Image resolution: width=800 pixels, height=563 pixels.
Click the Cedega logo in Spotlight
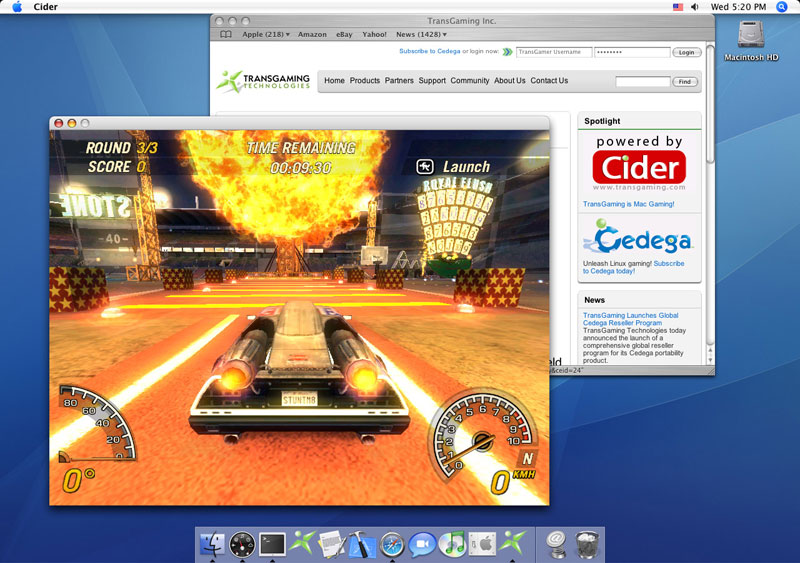coord(637,236)
